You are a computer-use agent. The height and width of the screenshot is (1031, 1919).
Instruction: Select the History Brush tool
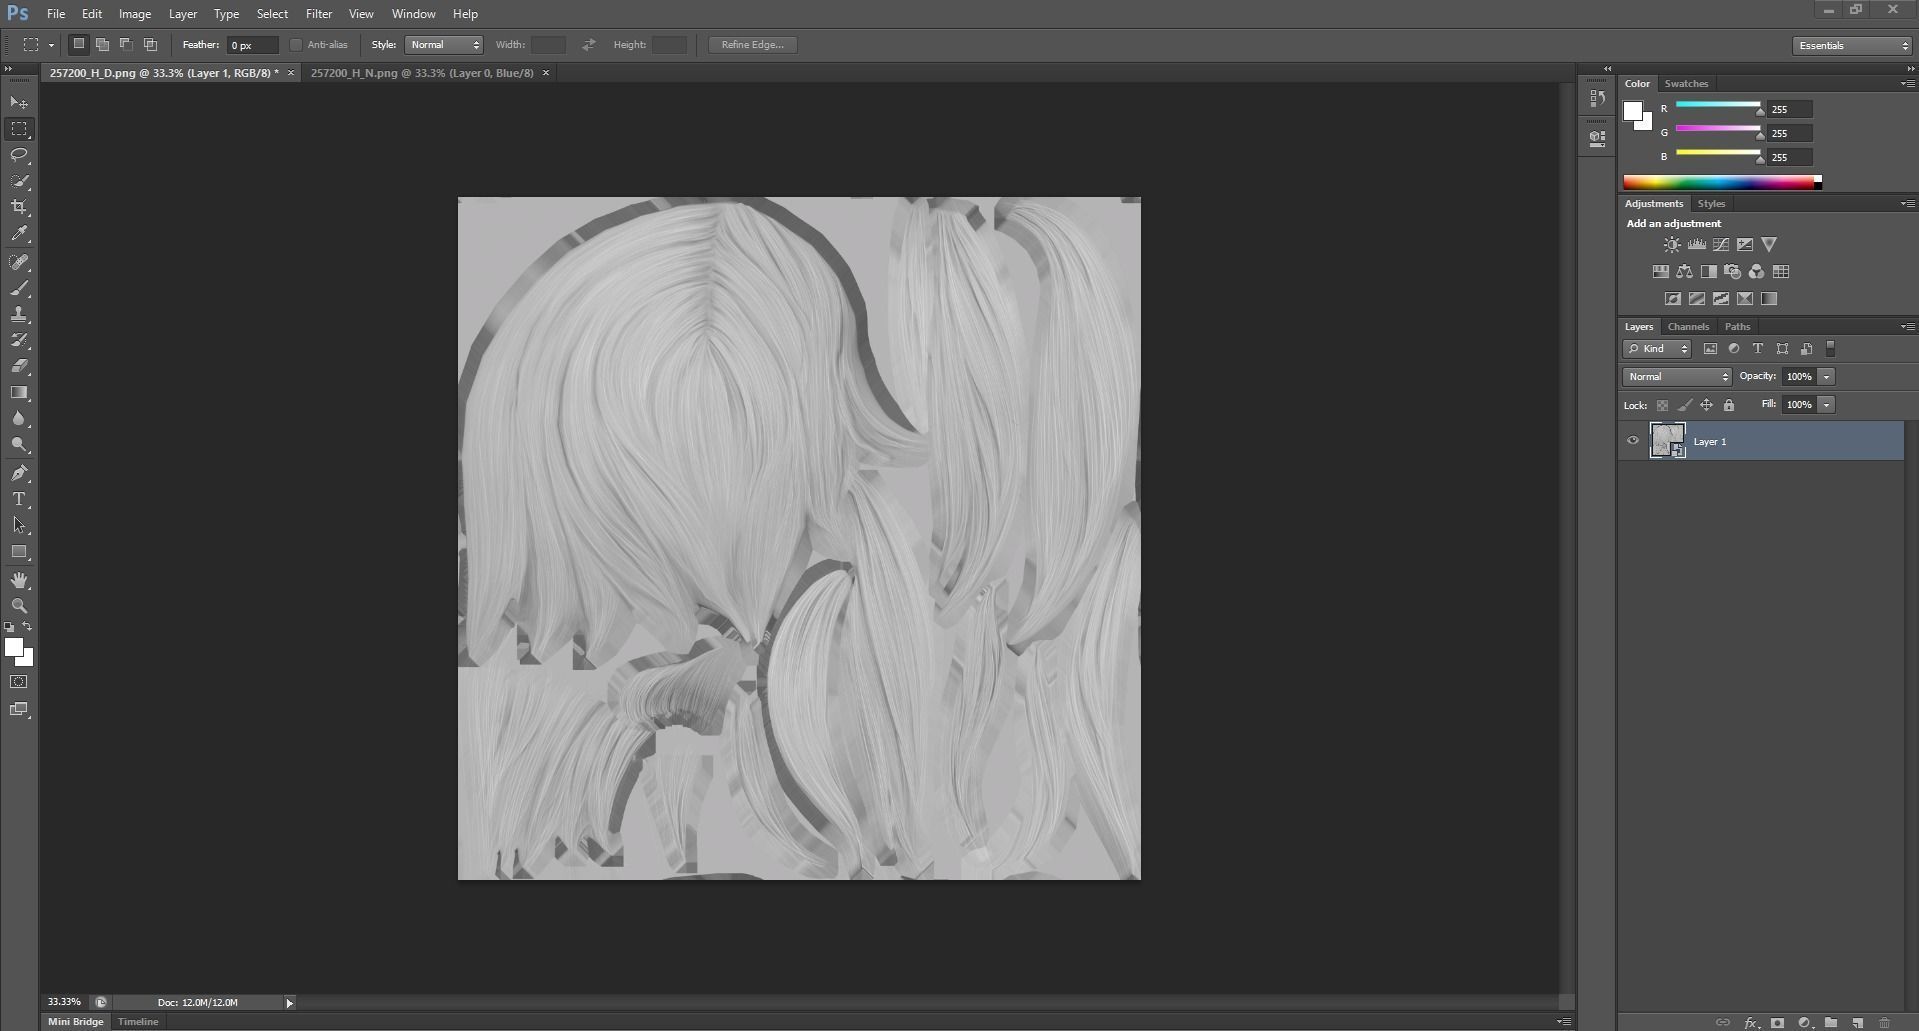(x=19, y=340)
